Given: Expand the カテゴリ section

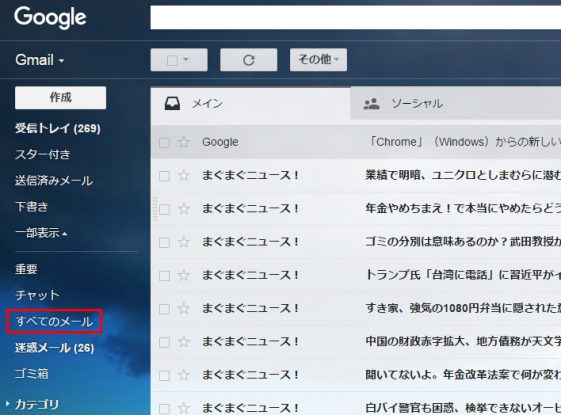Looking at the screenshot, I should point(33,405).
